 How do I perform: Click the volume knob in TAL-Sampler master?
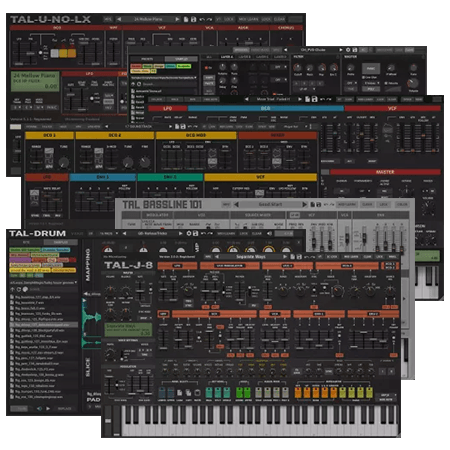click(x=412, y=82)
